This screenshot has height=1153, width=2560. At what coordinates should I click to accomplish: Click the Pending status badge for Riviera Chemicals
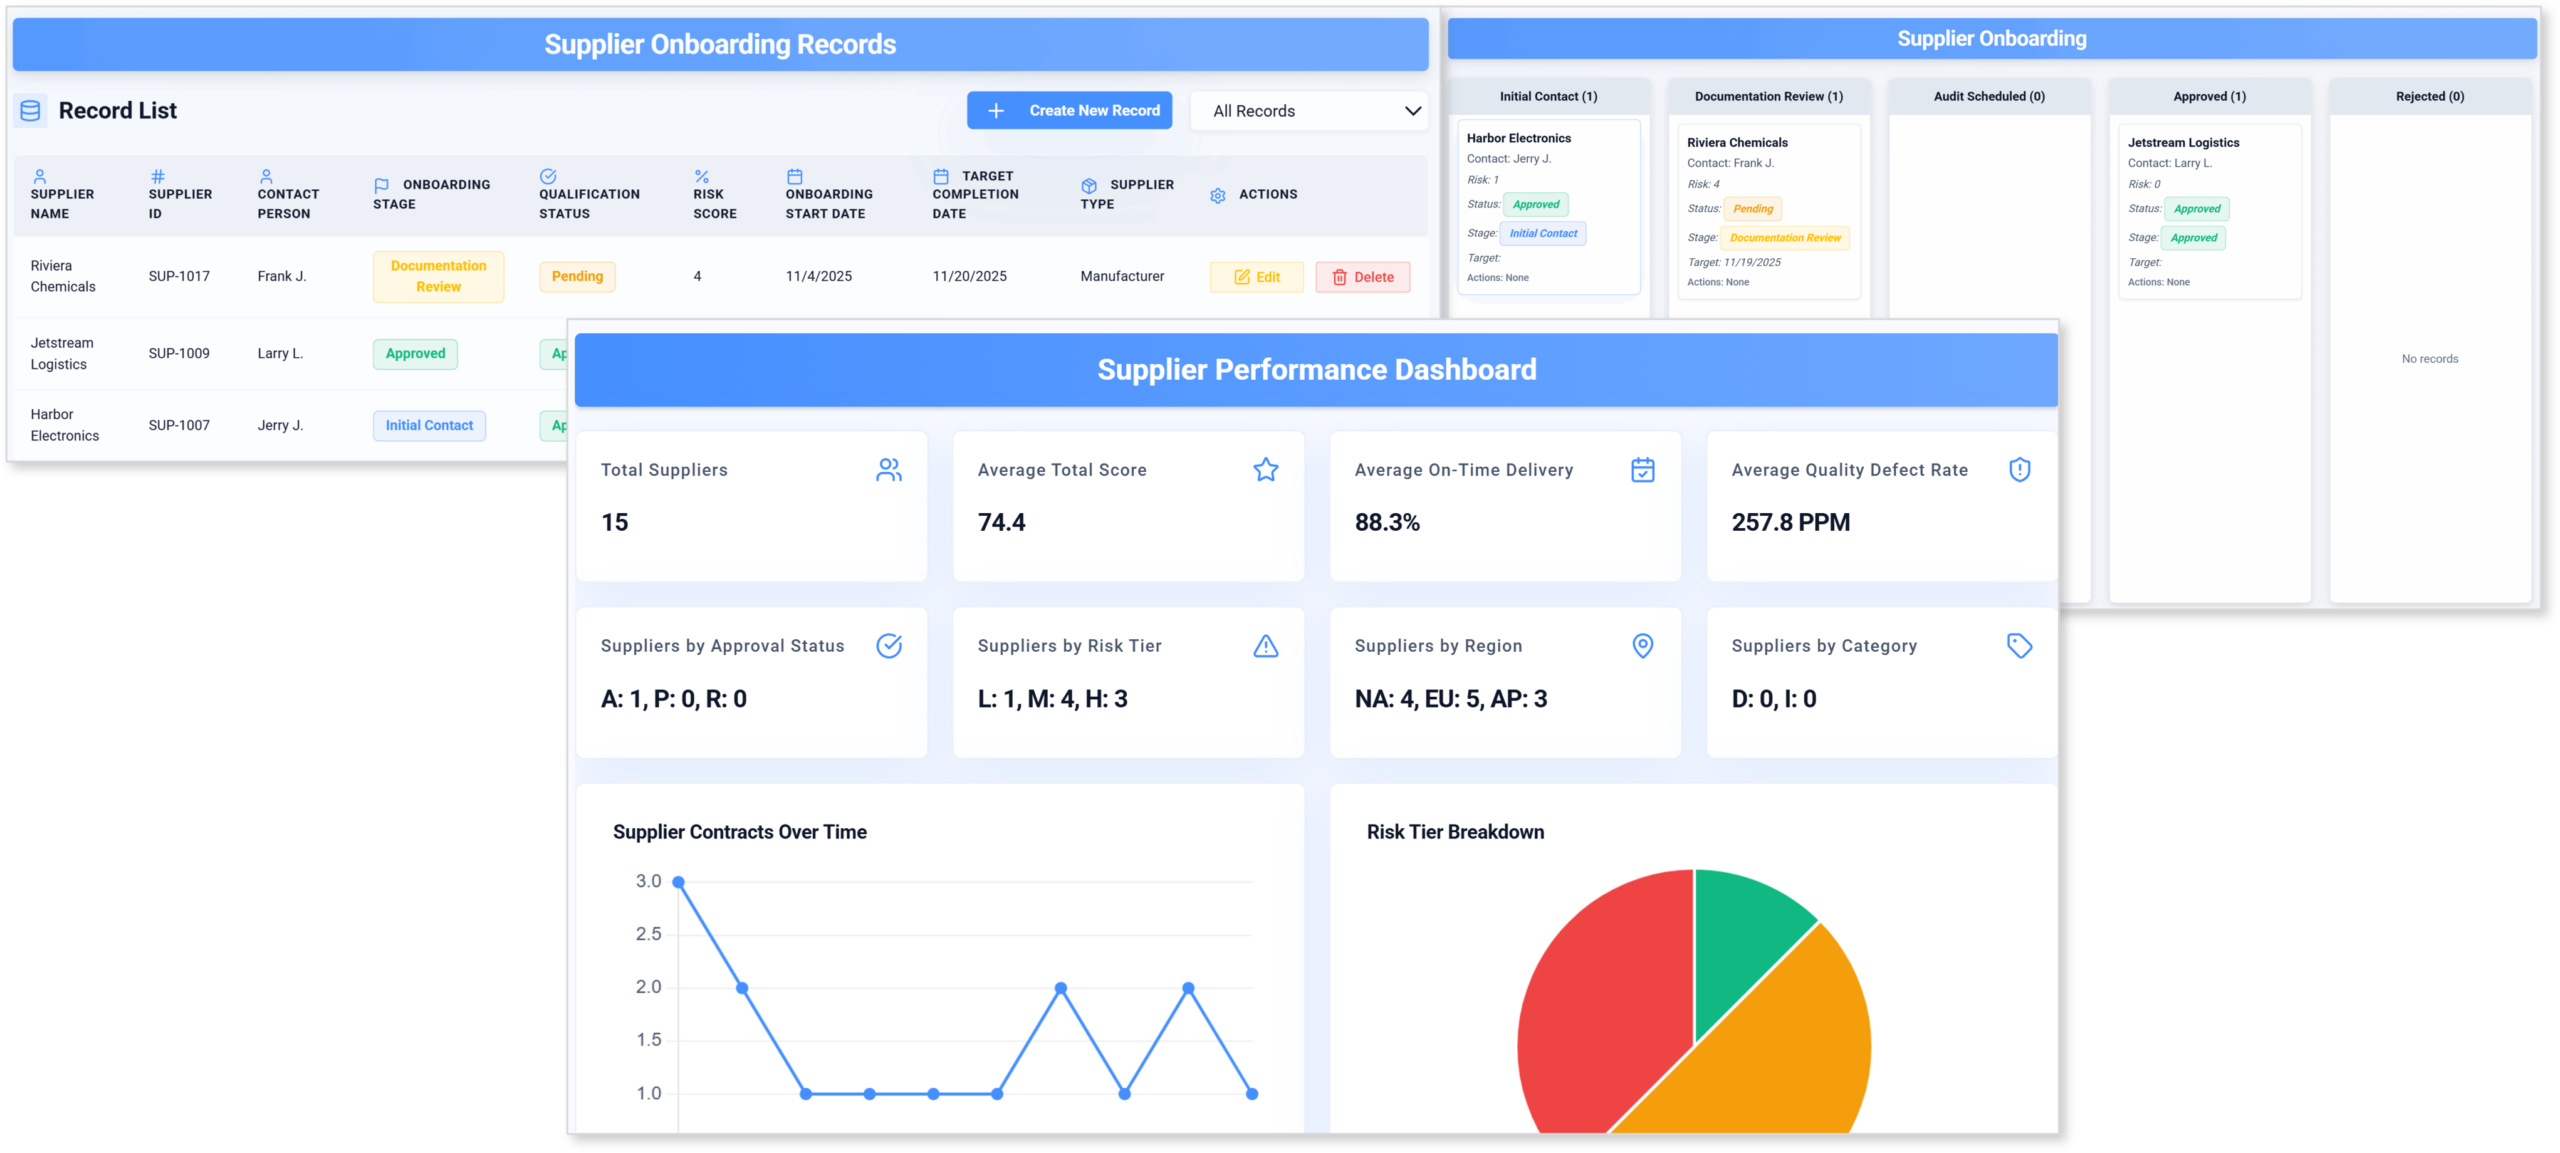click(x=577, y=277)
